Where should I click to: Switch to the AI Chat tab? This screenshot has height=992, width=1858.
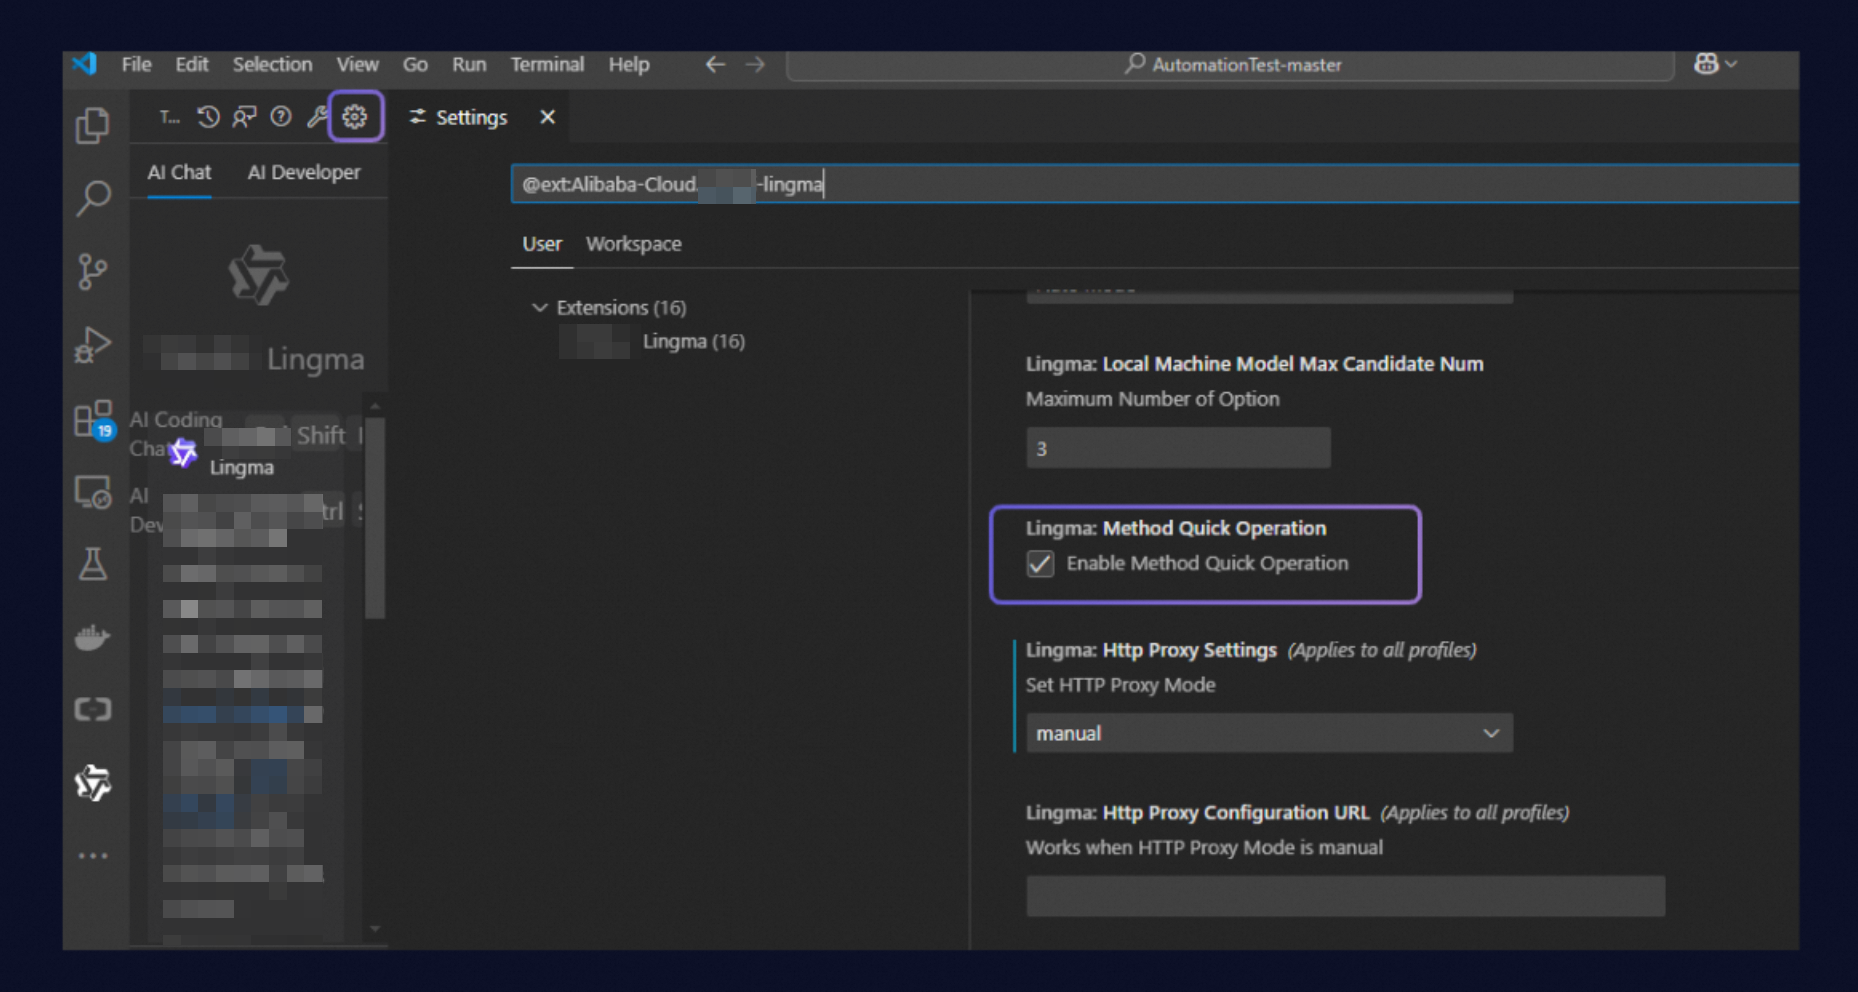[x=179, y=173]
